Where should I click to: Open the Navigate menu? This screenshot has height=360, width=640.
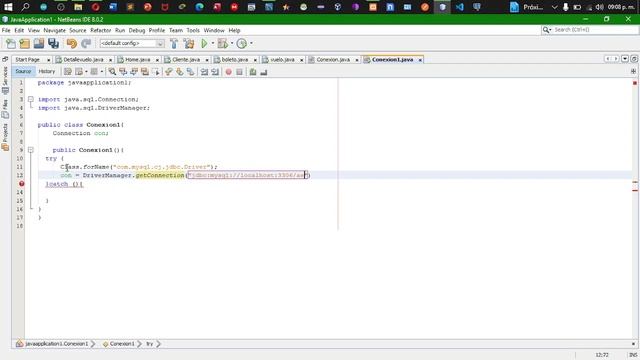pyautogui.click(x=54, y=30)
